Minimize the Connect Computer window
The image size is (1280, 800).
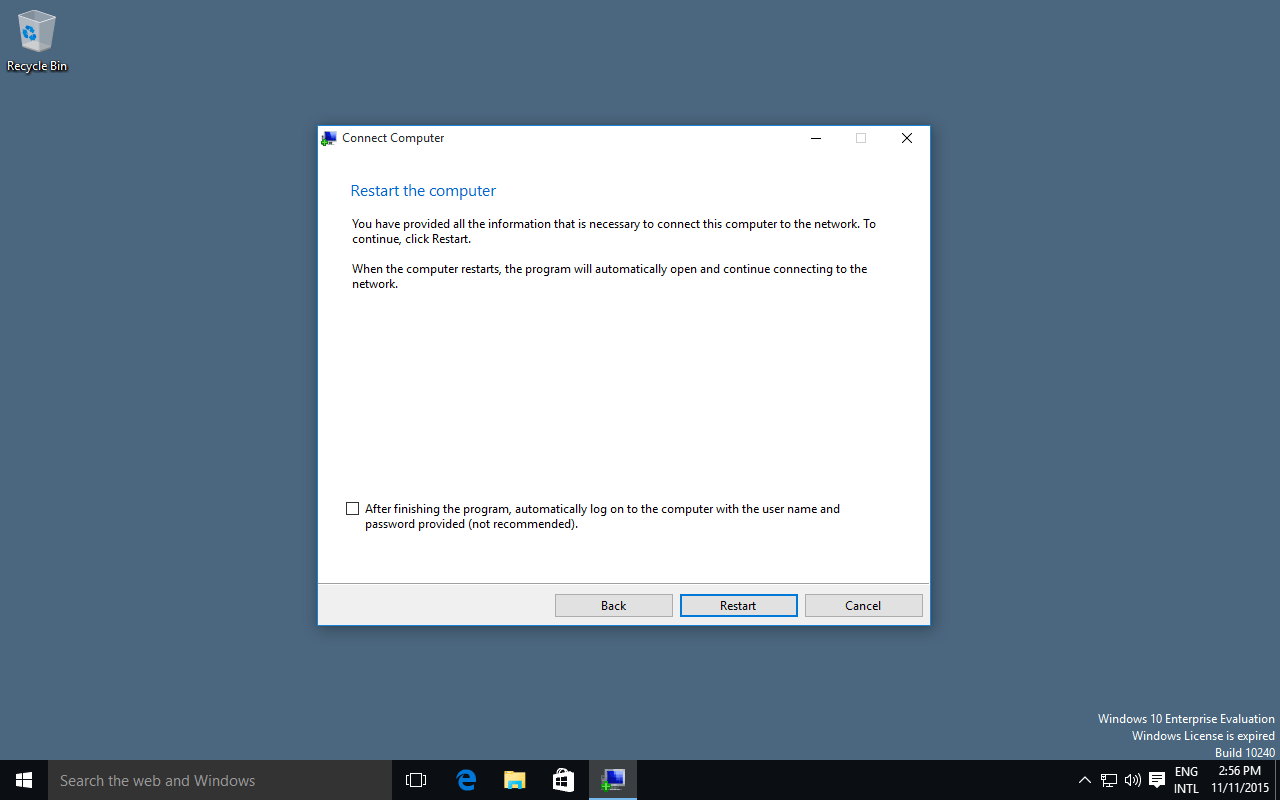(816, 138)
